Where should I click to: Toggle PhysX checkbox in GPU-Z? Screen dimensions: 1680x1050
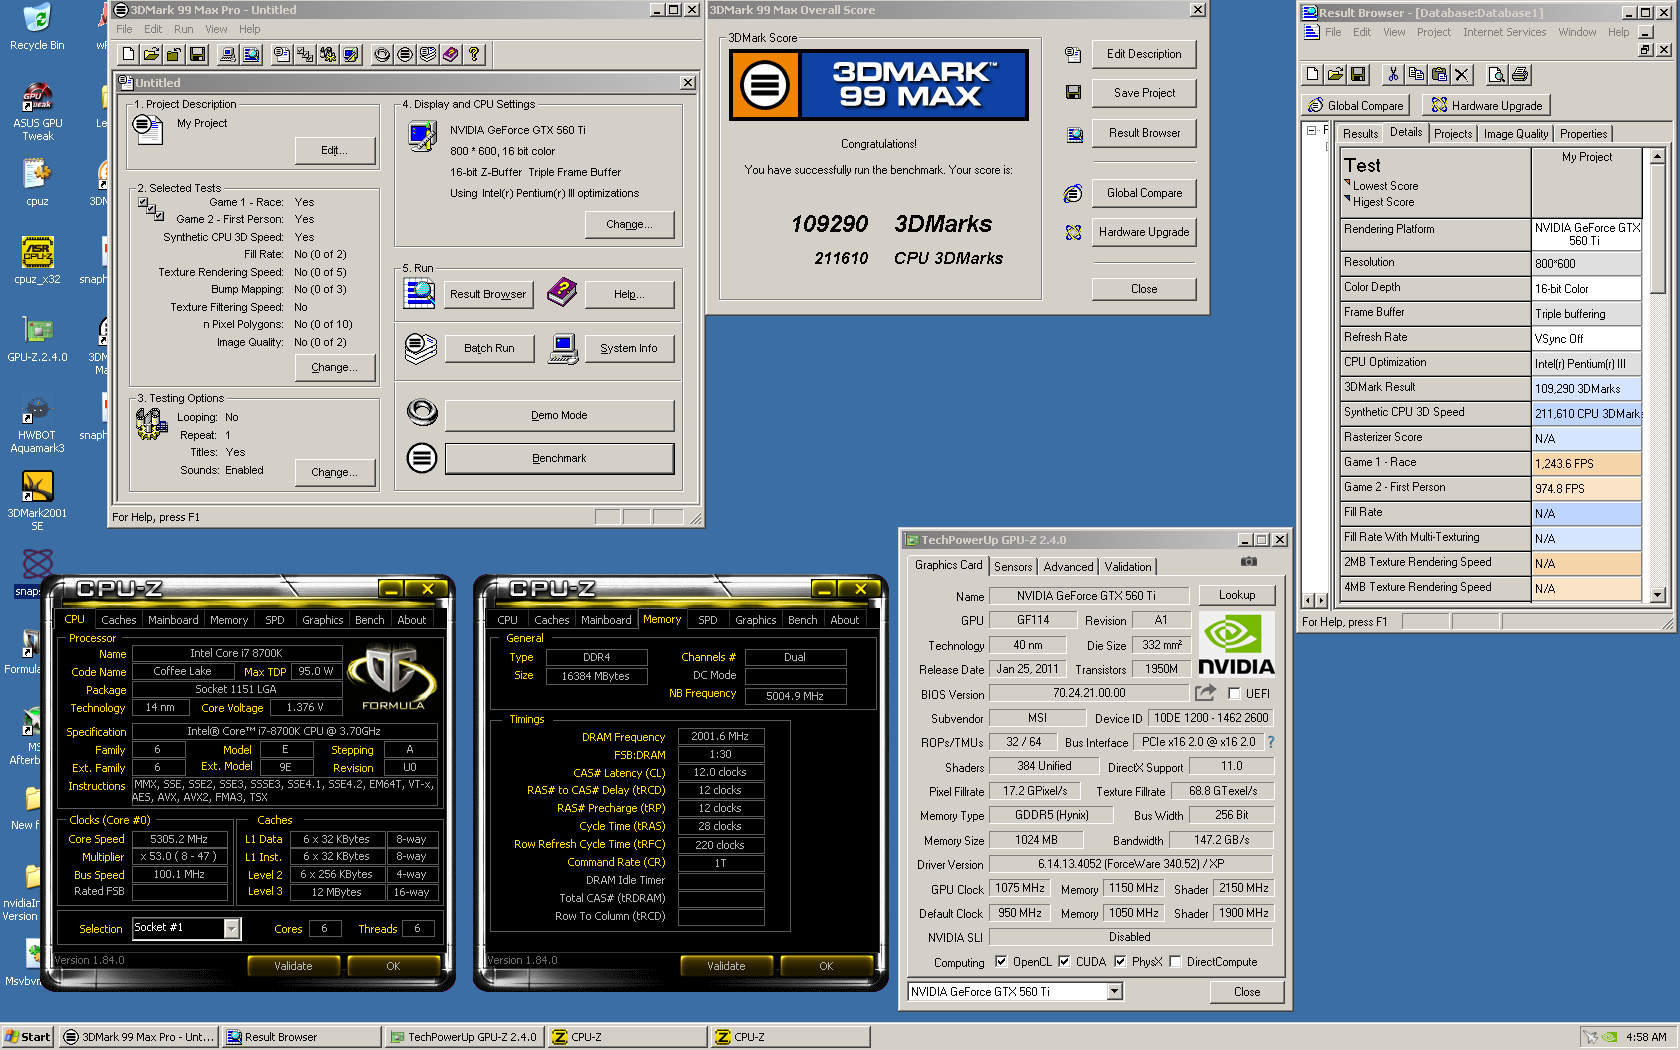point(1120,961)
